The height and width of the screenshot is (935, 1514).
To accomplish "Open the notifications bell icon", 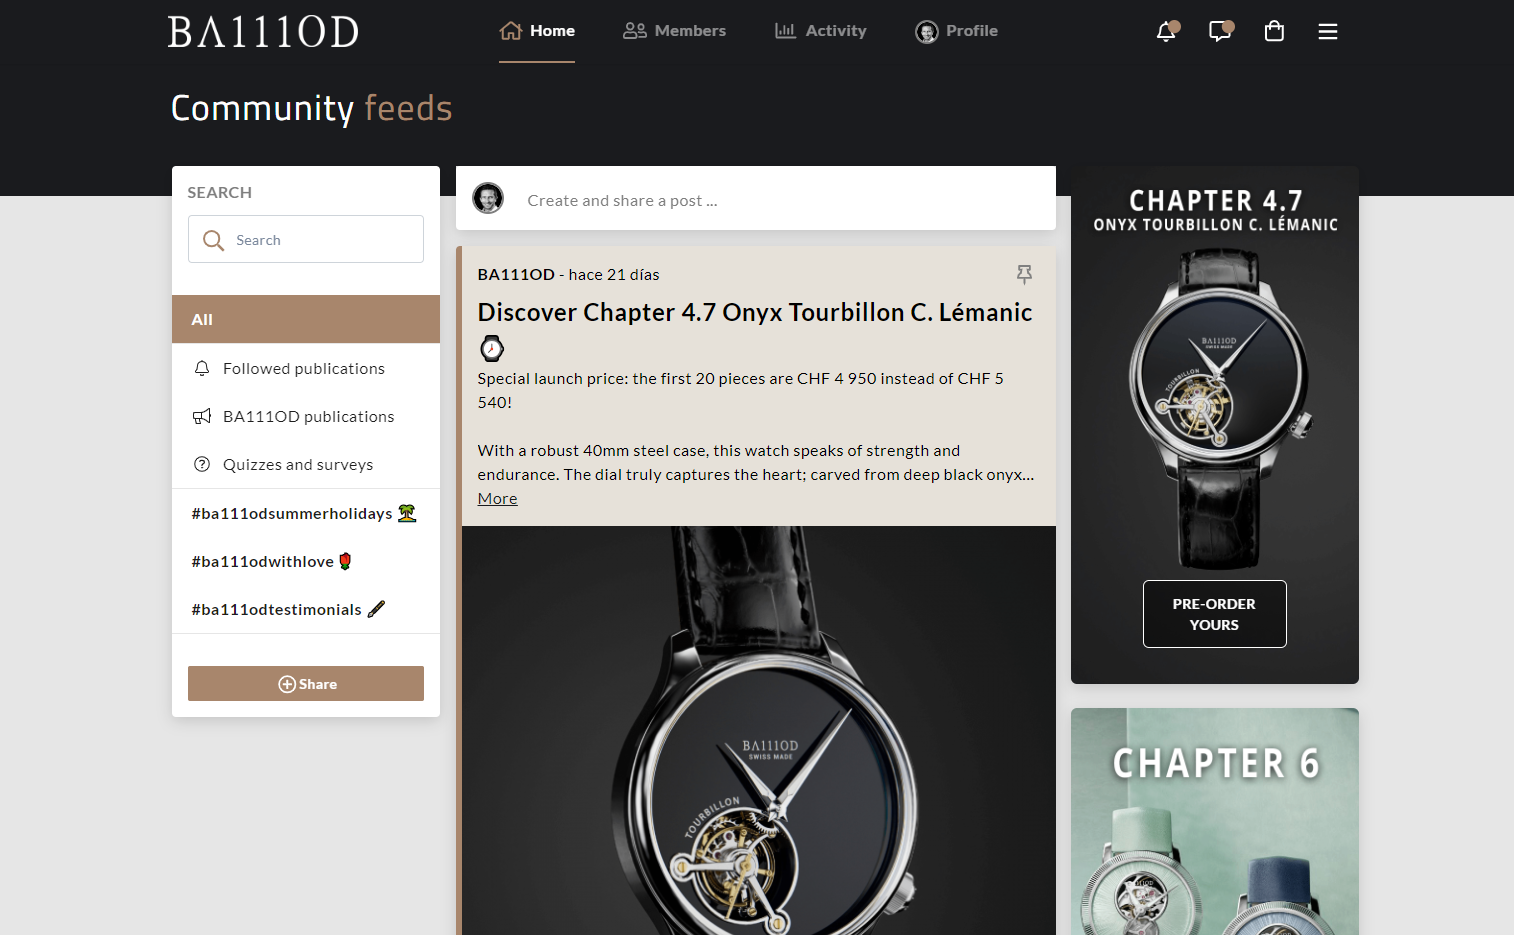I will coord(1166,31).
